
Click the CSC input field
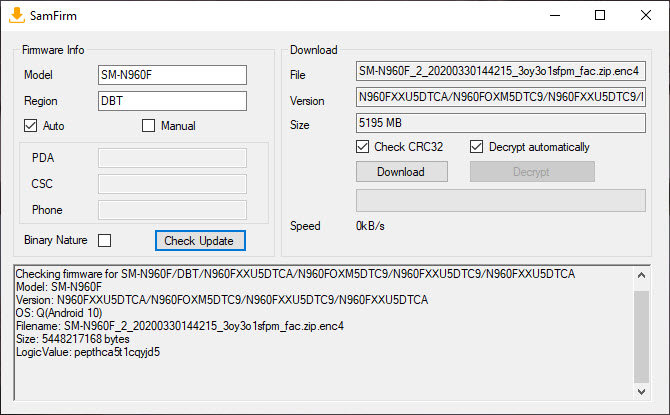pos(172,184)
